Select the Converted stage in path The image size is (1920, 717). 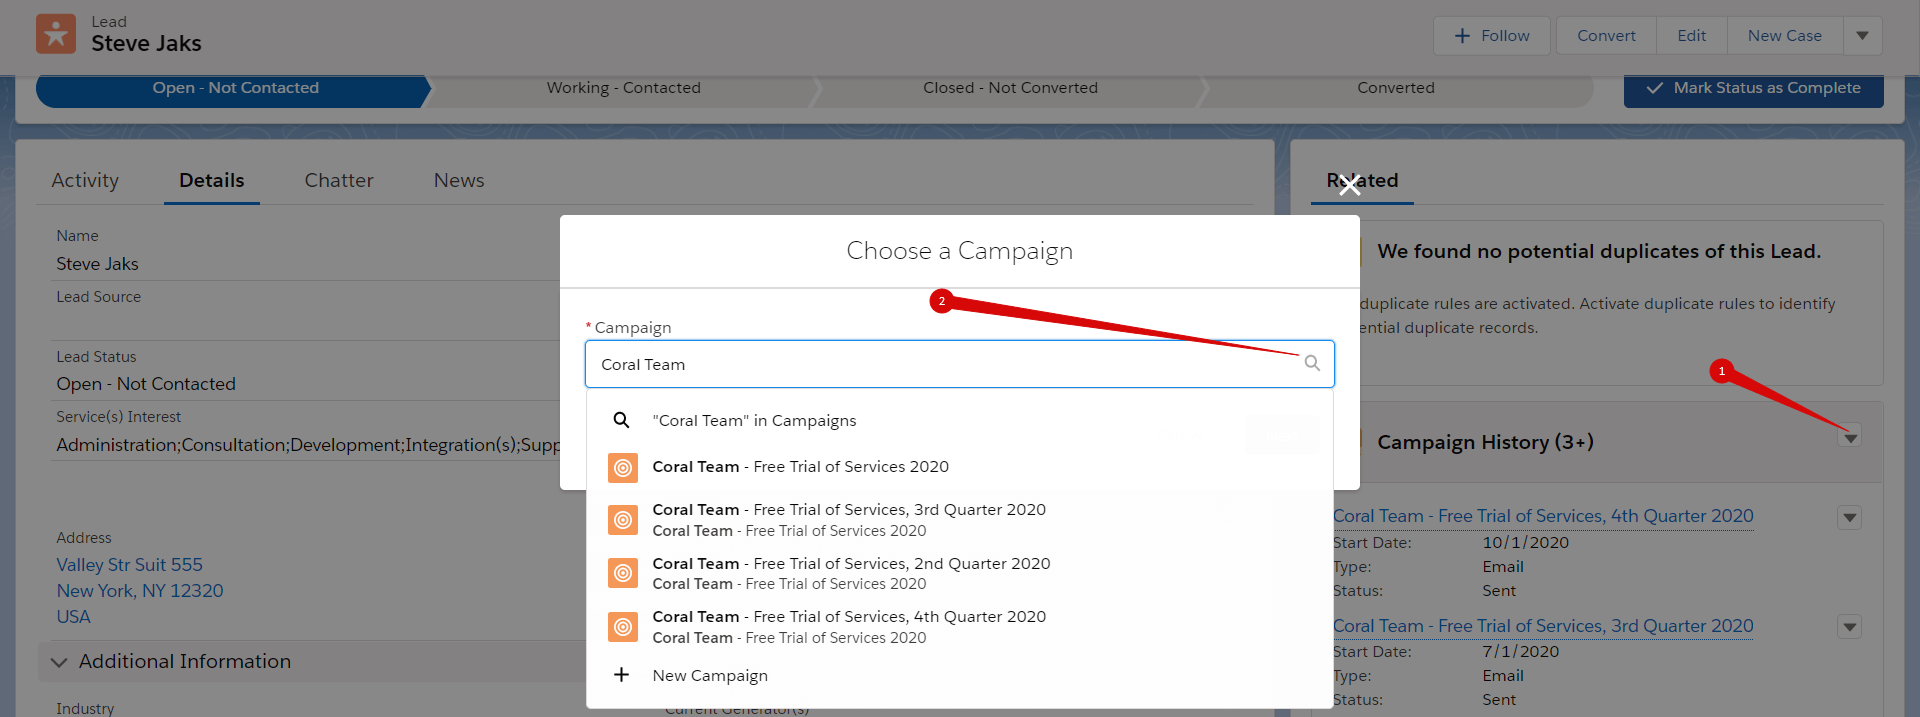1395,88
